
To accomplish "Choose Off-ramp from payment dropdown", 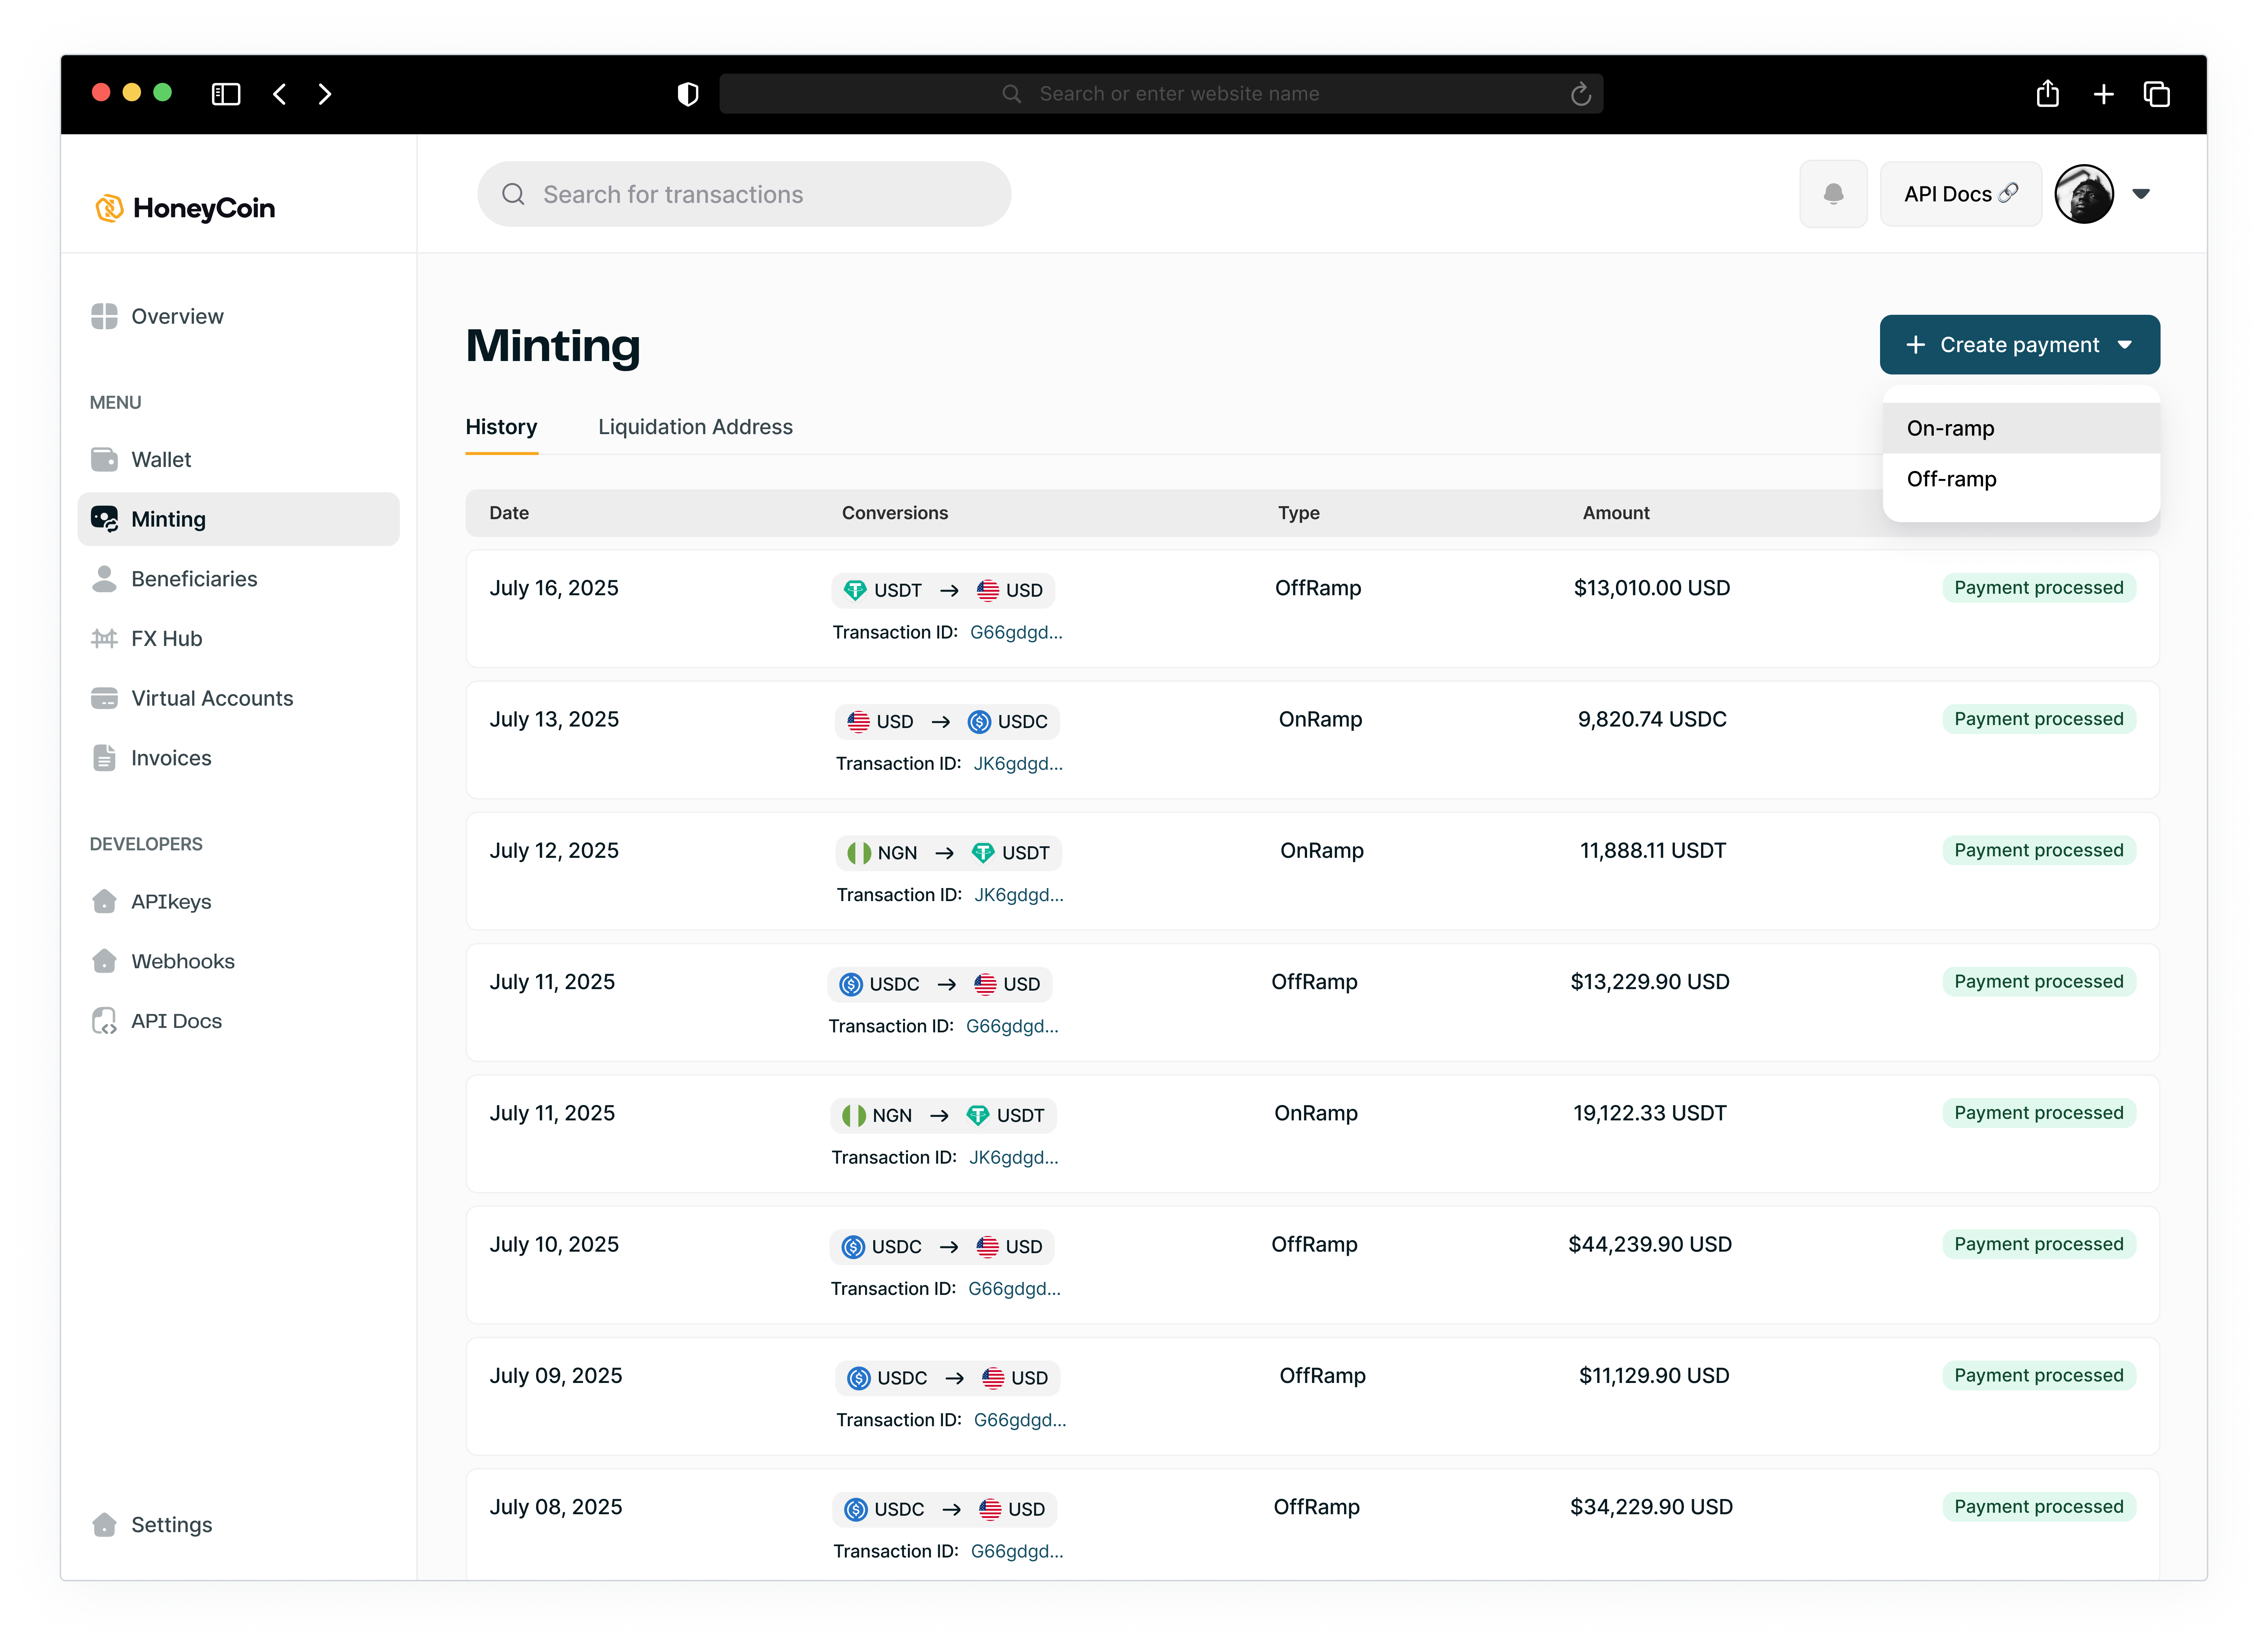I will 1951,479.
